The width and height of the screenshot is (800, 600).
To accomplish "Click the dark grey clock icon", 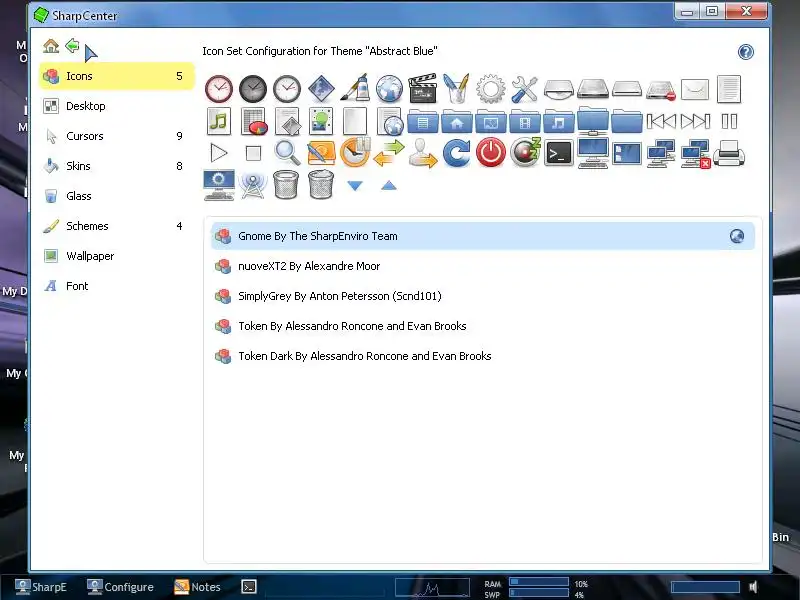I will point(253,89).
